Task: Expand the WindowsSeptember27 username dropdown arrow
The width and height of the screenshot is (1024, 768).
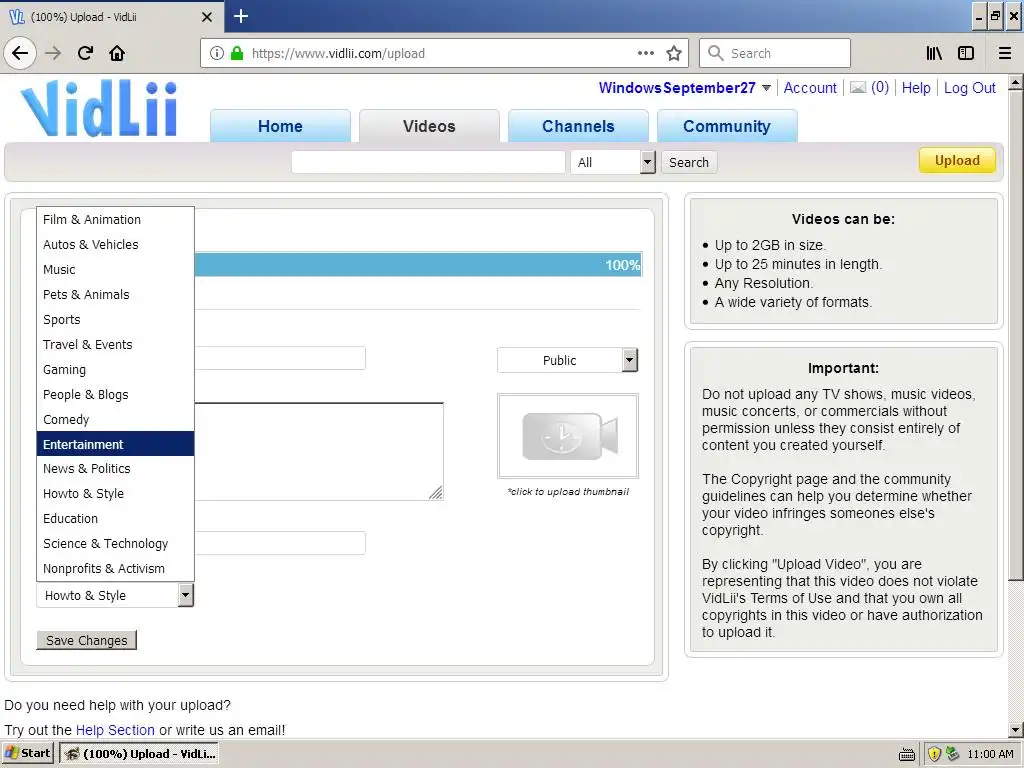Action: [x=766, y=88]
